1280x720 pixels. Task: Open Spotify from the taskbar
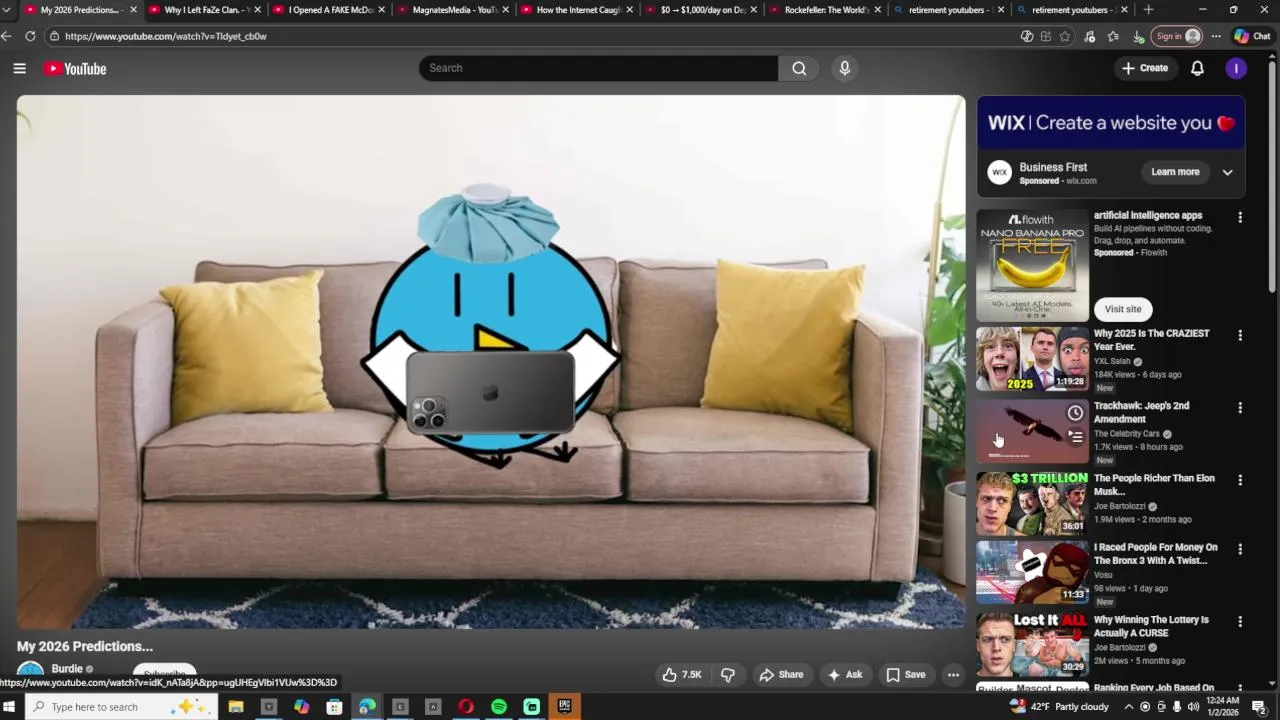coord(499,707)
